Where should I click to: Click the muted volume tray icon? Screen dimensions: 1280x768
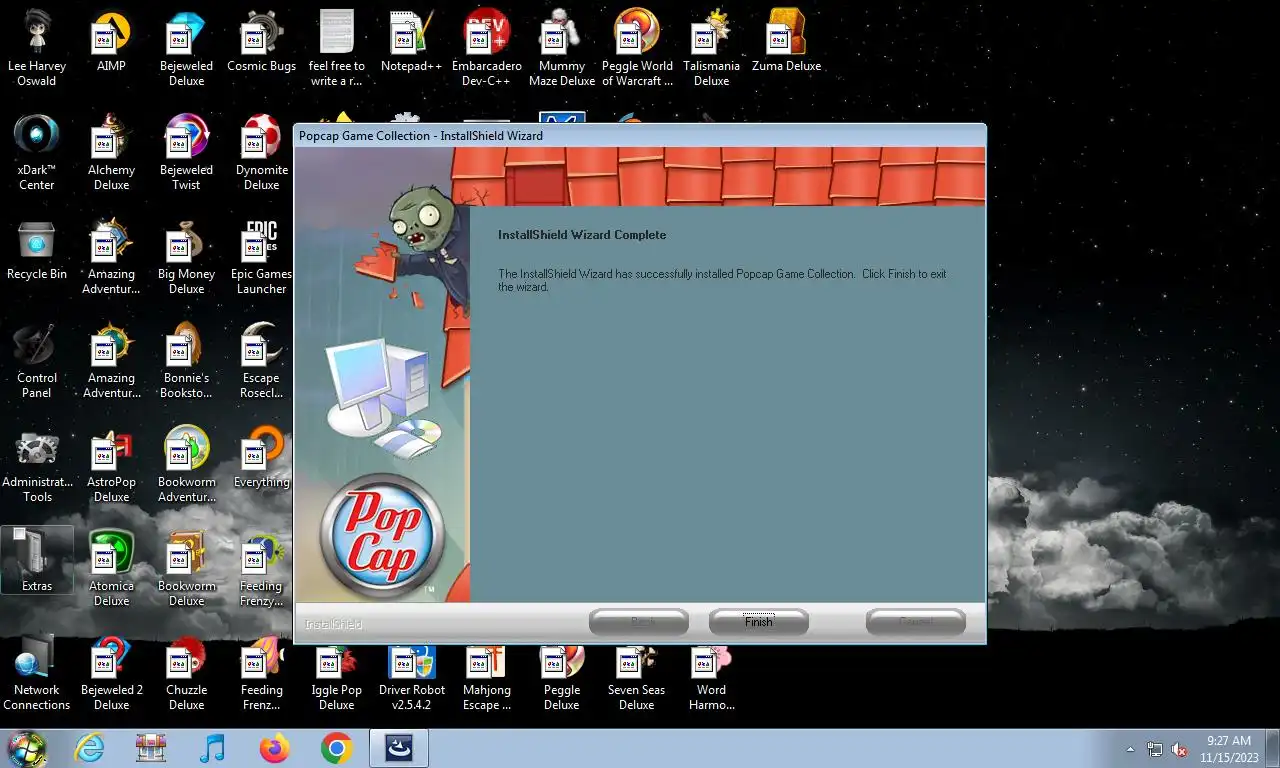(x=1179, y=749)
